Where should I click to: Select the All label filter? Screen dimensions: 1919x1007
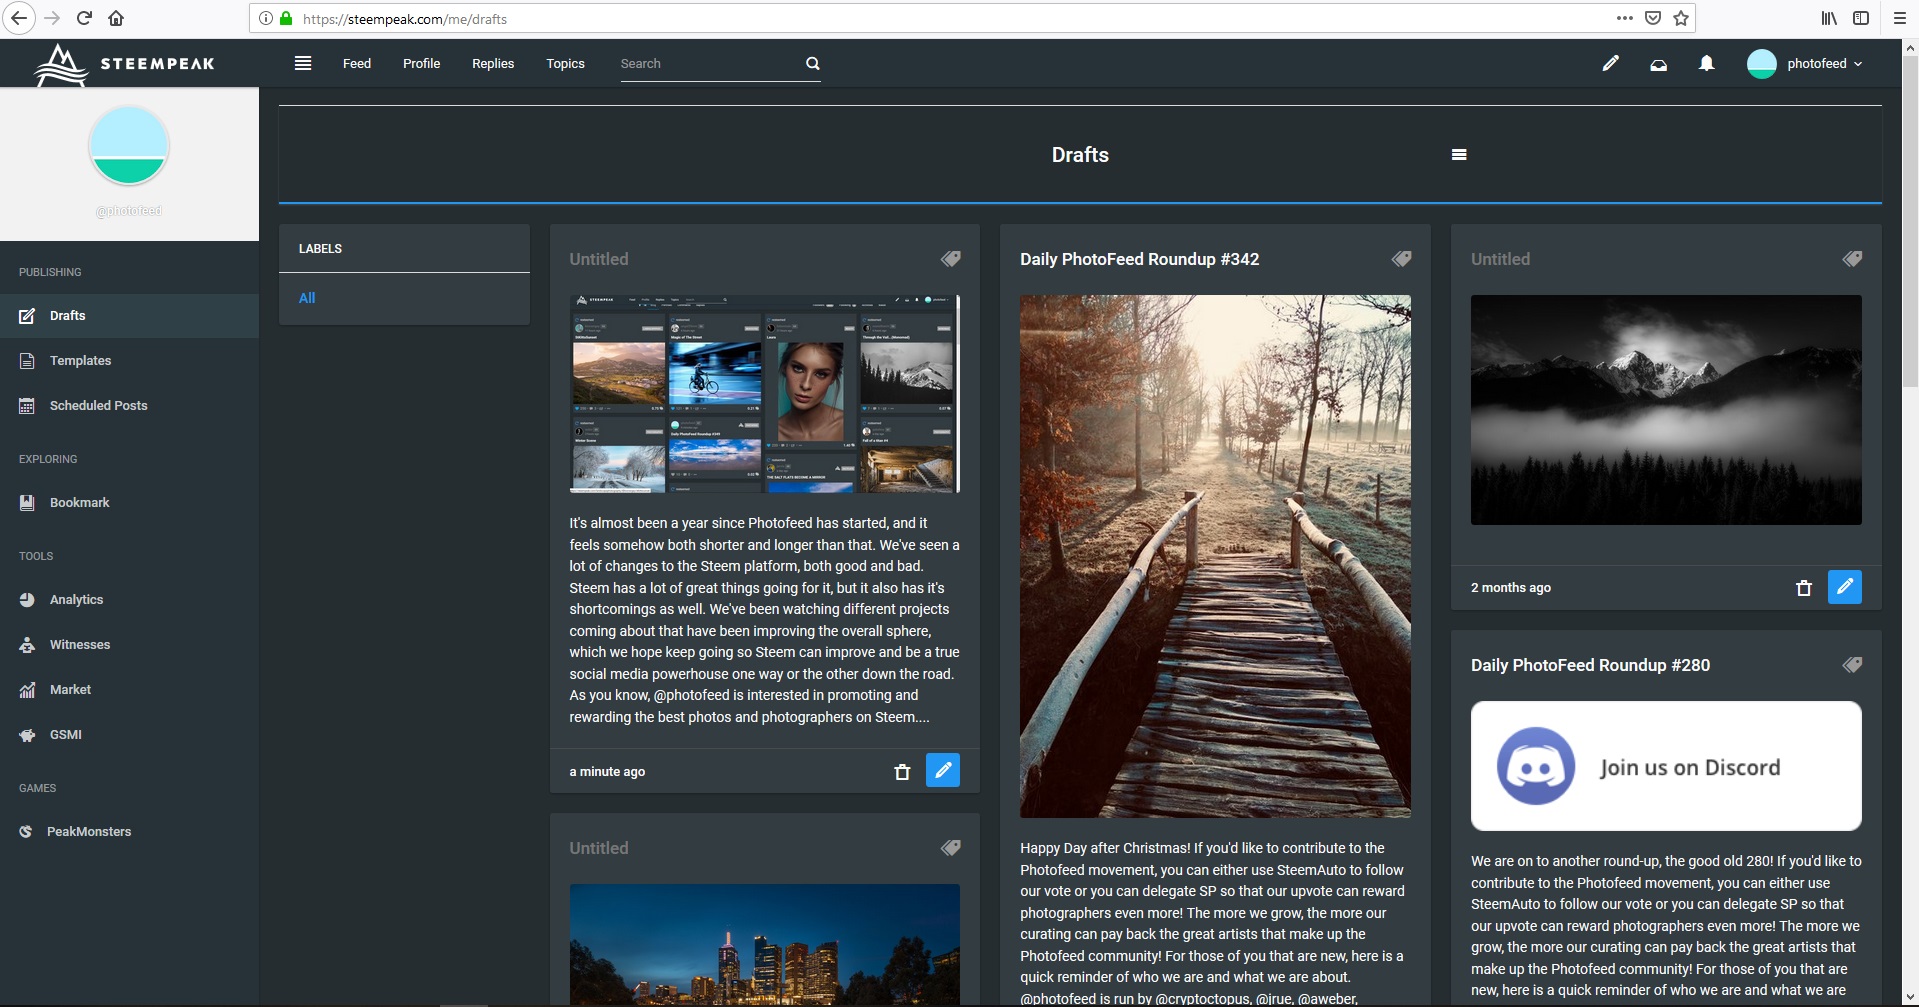pyautogui.click(x=307, y=298)
